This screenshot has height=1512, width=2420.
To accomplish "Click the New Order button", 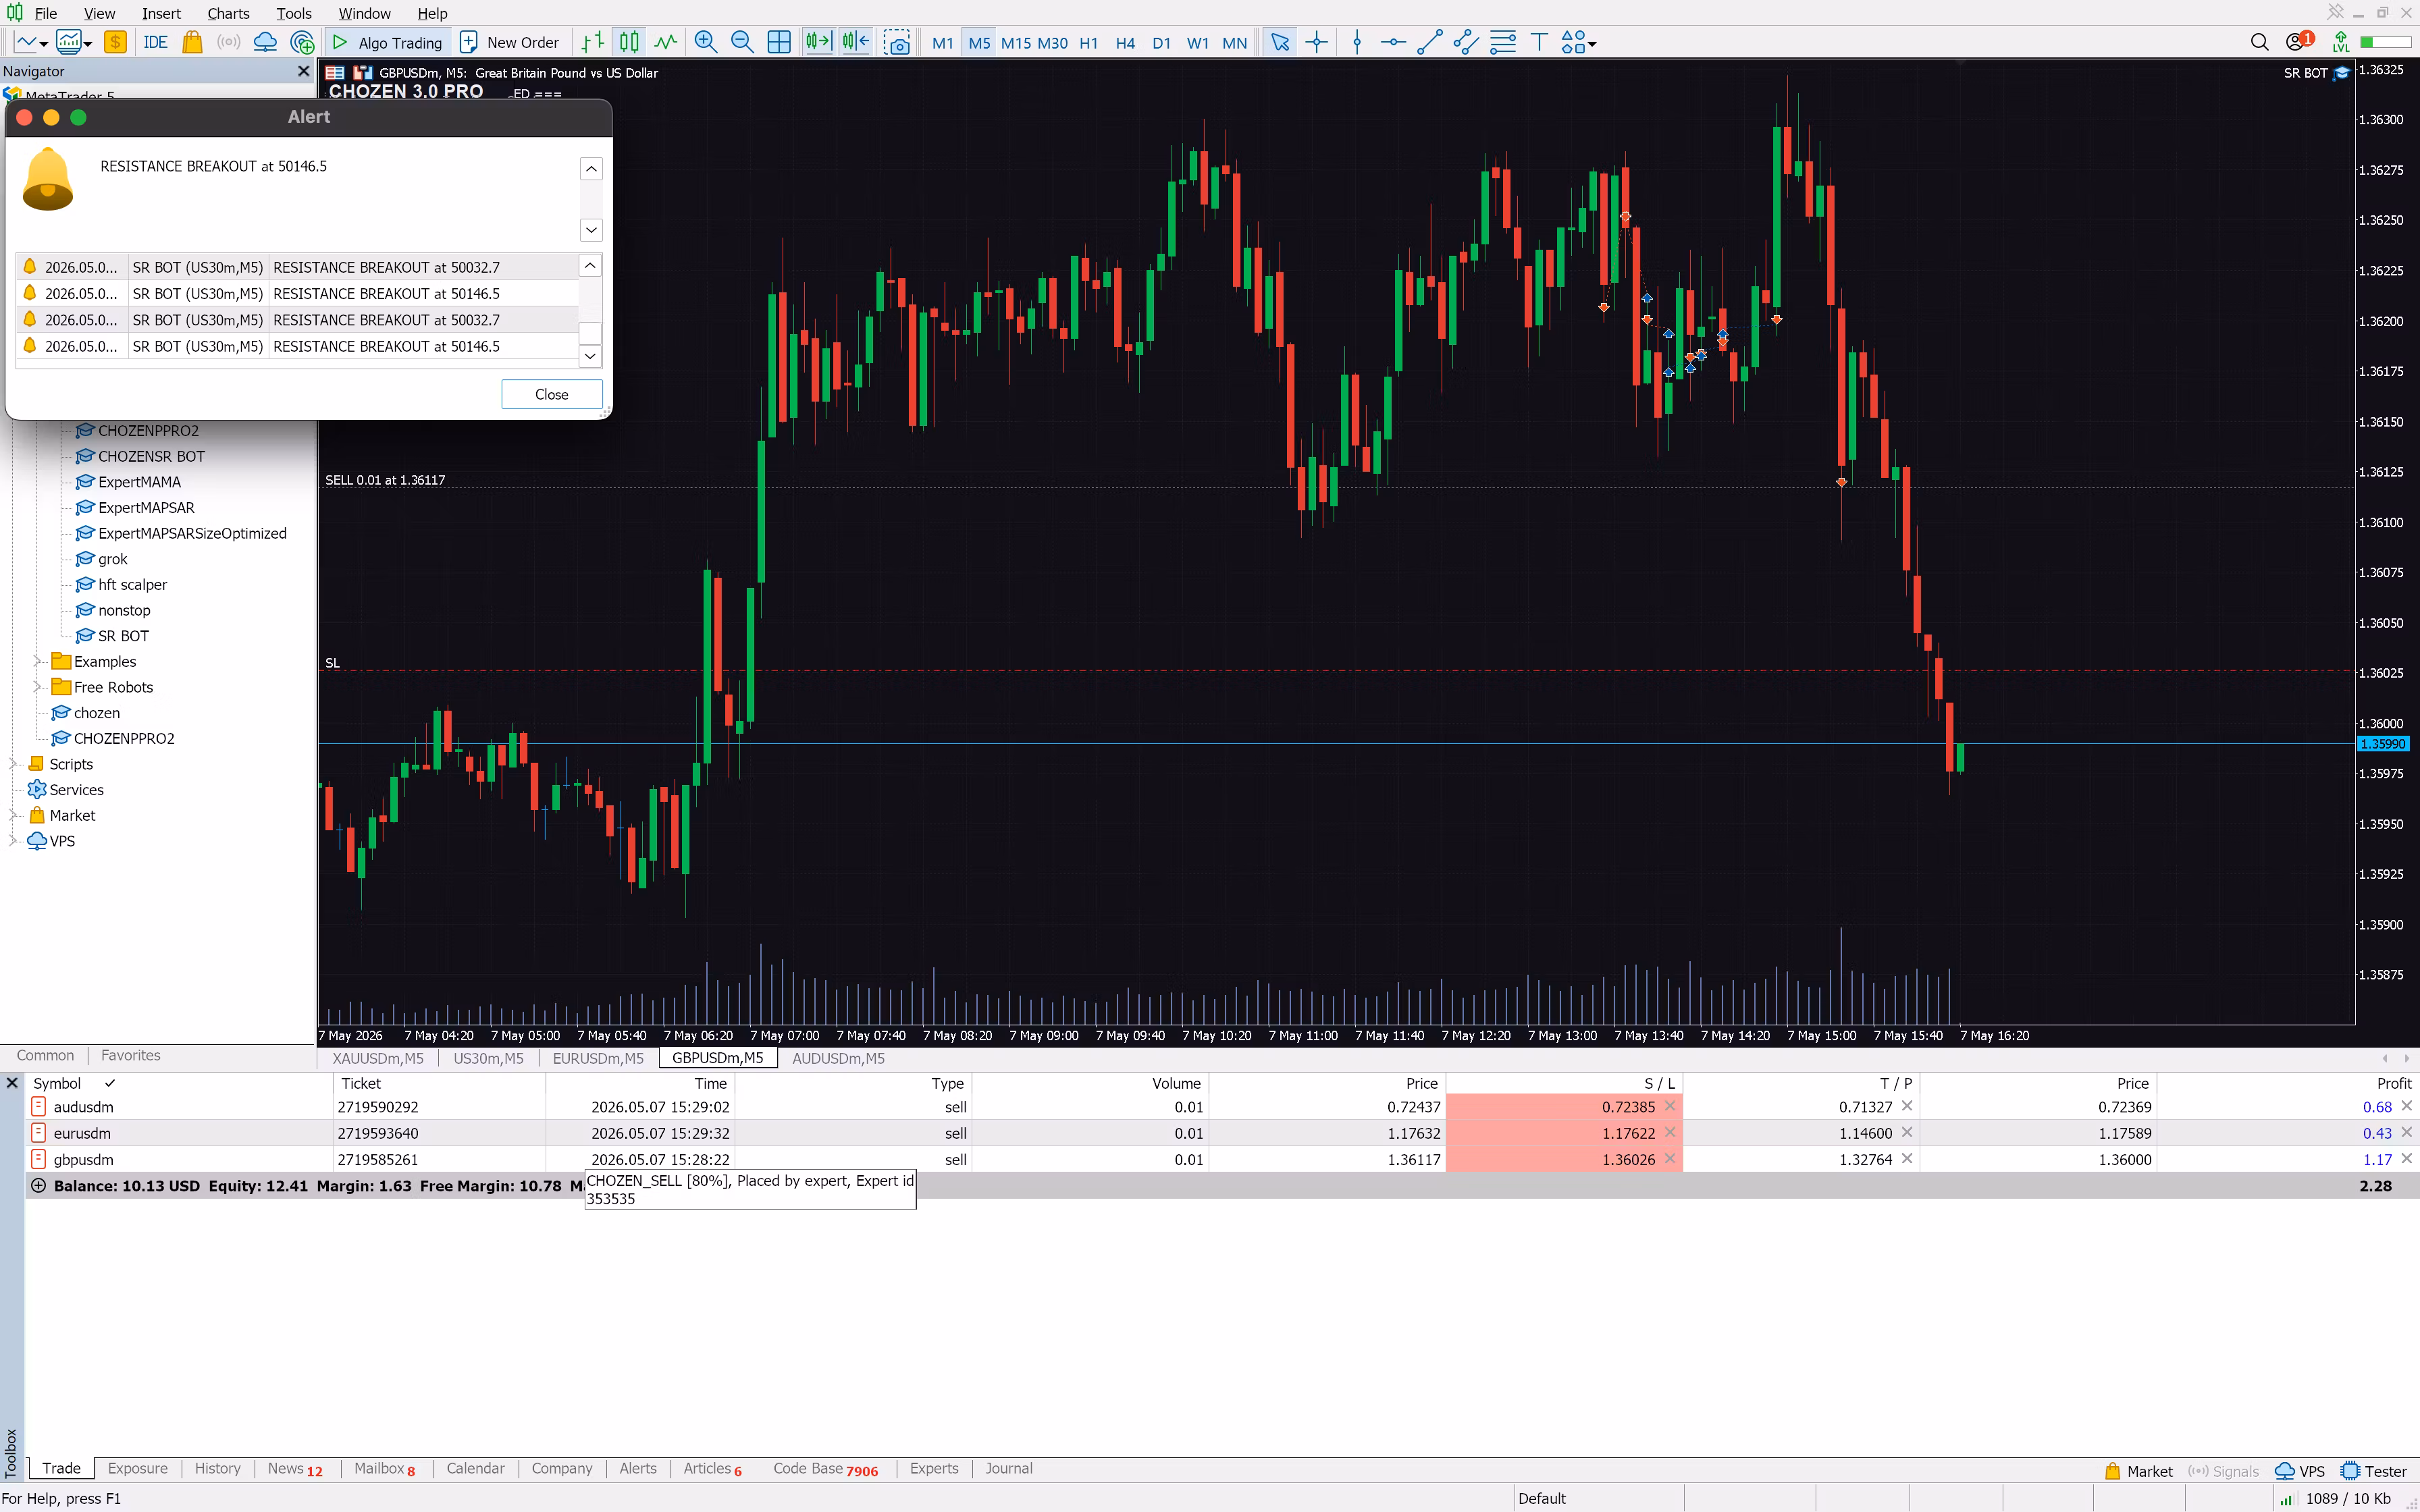I will click(509, 42).
